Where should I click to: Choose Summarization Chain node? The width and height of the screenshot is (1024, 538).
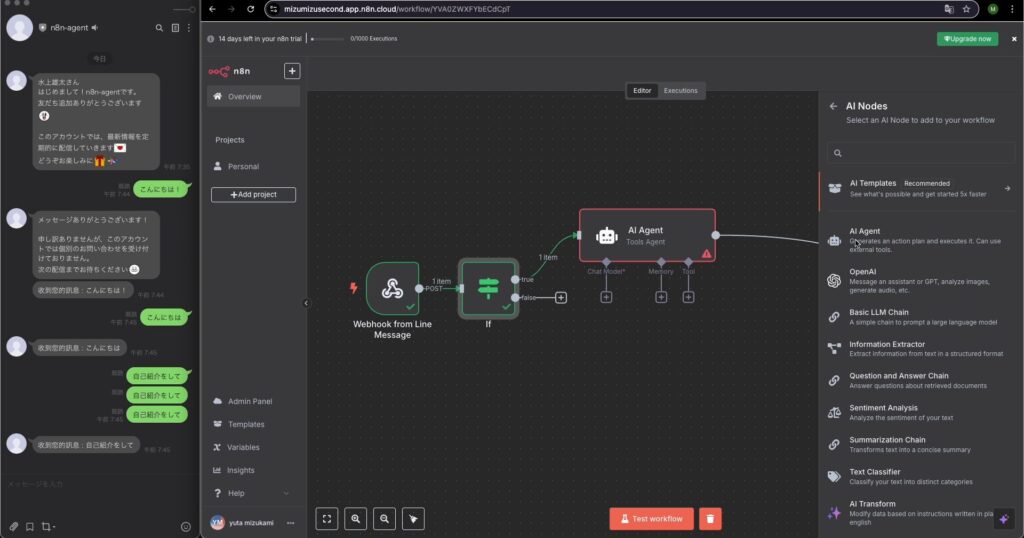[x=921, y=445]
